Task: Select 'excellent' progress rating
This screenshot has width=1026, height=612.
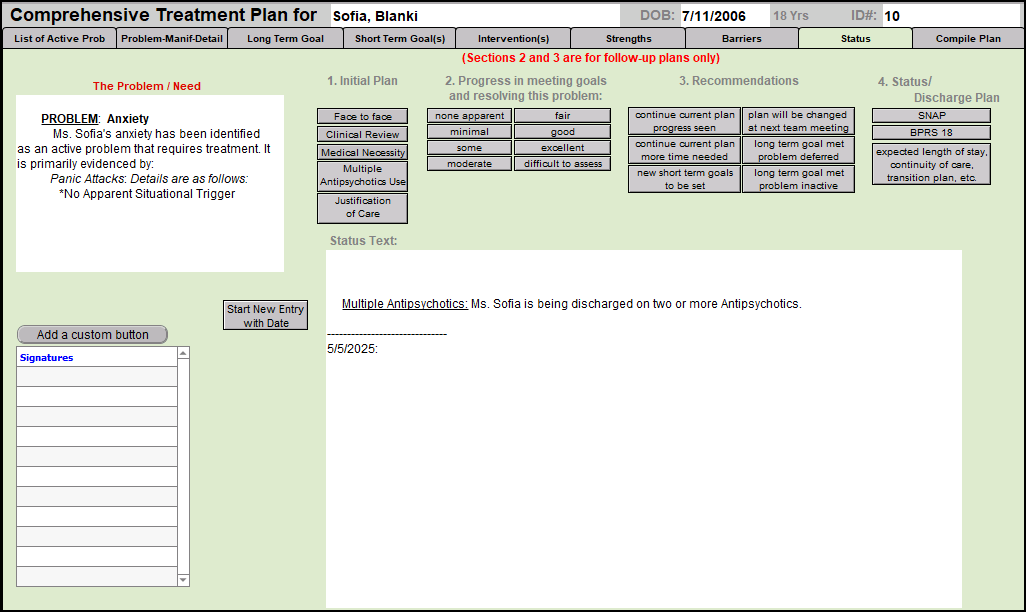Action: click(x=562, y=148)
